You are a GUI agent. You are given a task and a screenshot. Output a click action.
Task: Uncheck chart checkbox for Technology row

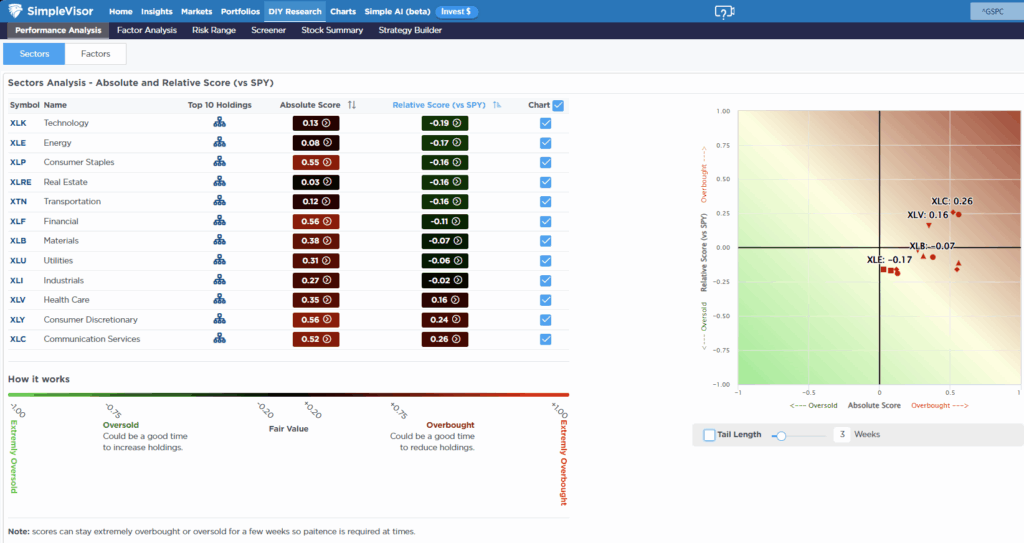click(x=546, y=123)
